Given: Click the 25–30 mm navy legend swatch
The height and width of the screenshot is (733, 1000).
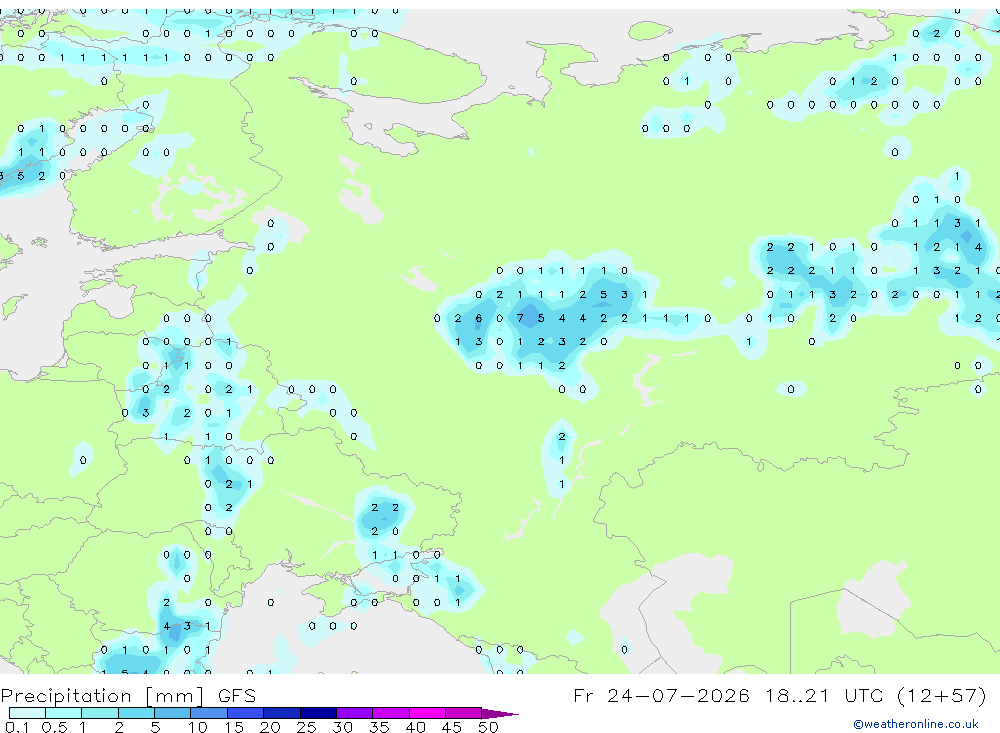Looking at the screenshot, I should [x=318, y=713].
